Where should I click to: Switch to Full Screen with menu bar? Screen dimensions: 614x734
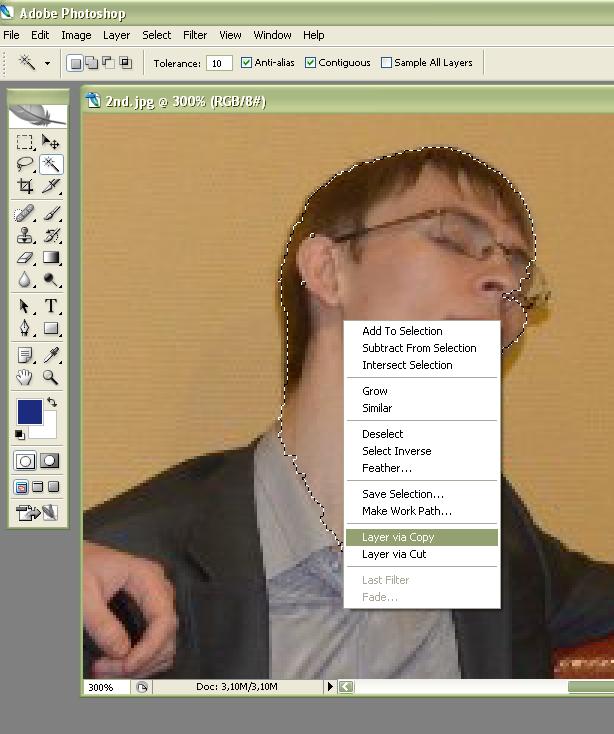coord(37,487)
